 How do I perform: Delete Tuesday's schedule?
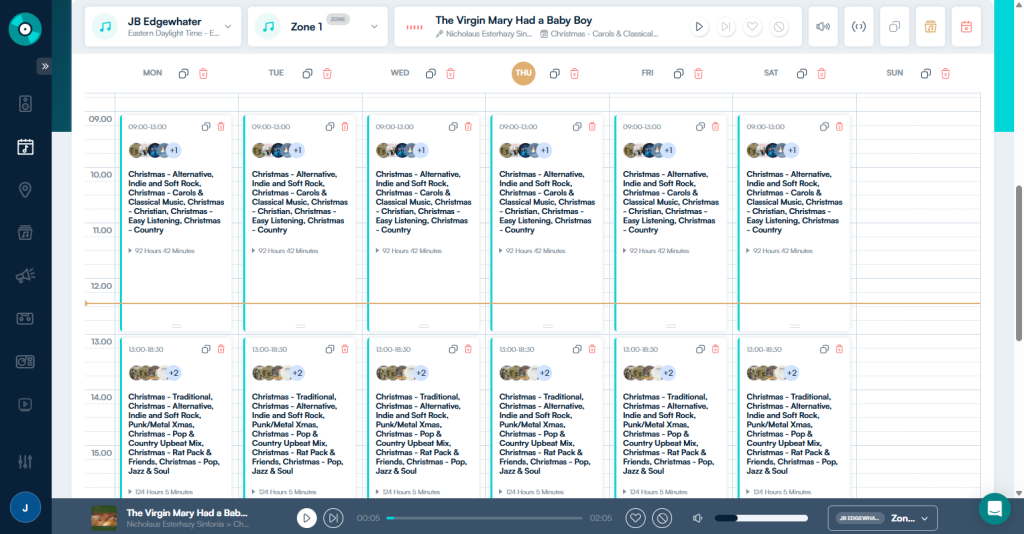point(327,74)
